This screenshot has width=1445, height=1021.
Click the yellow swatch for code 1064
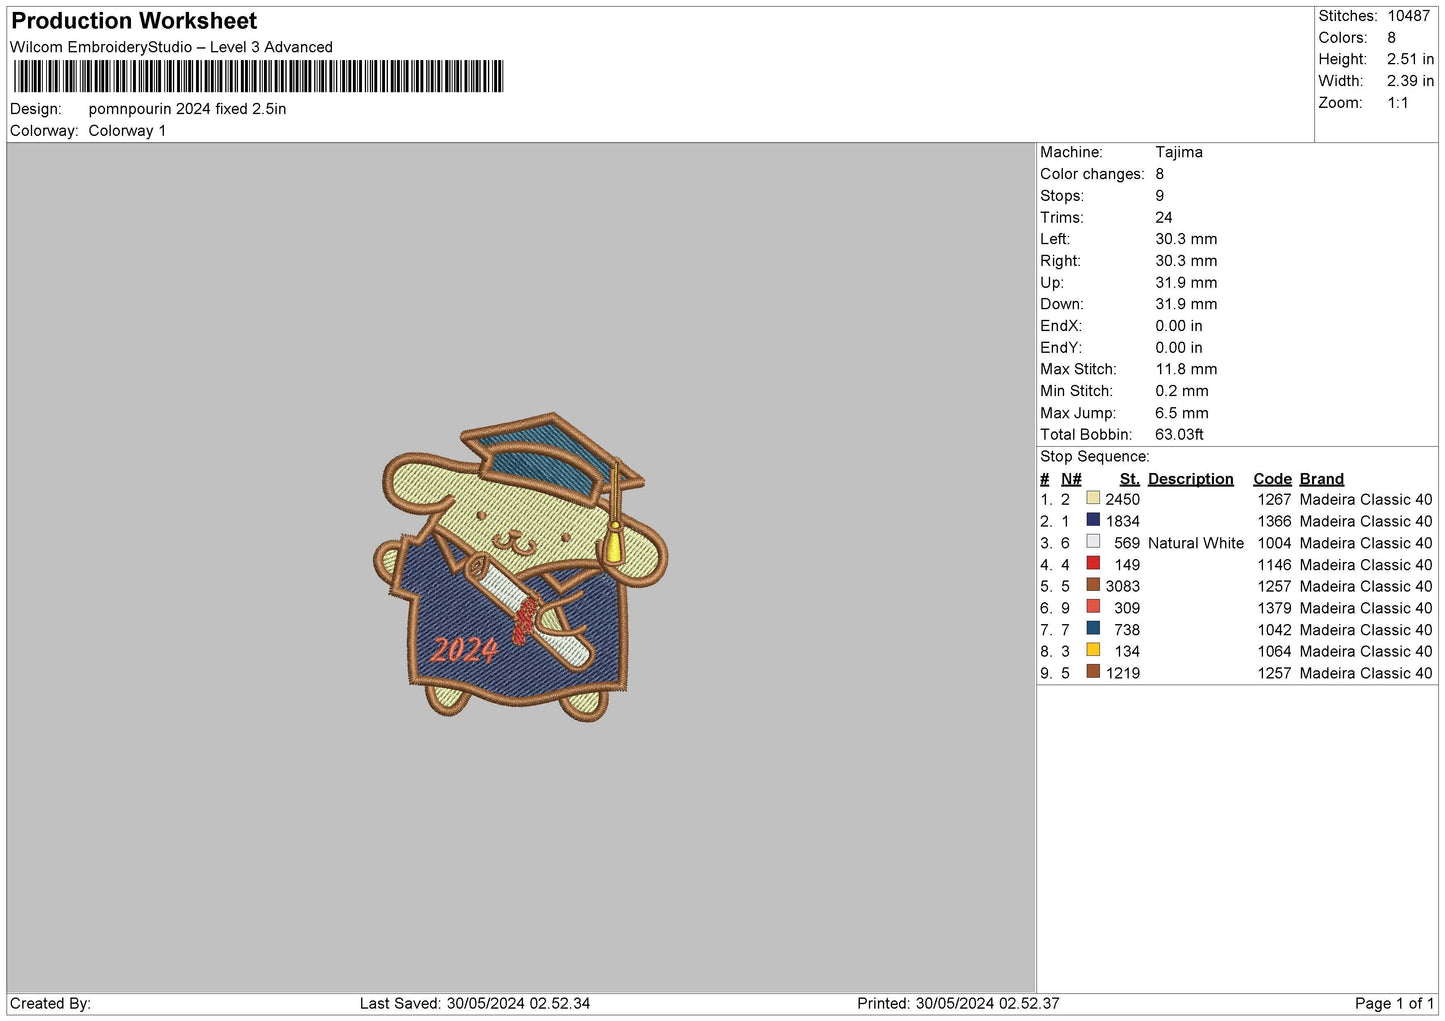click(x=1093, y=651)
